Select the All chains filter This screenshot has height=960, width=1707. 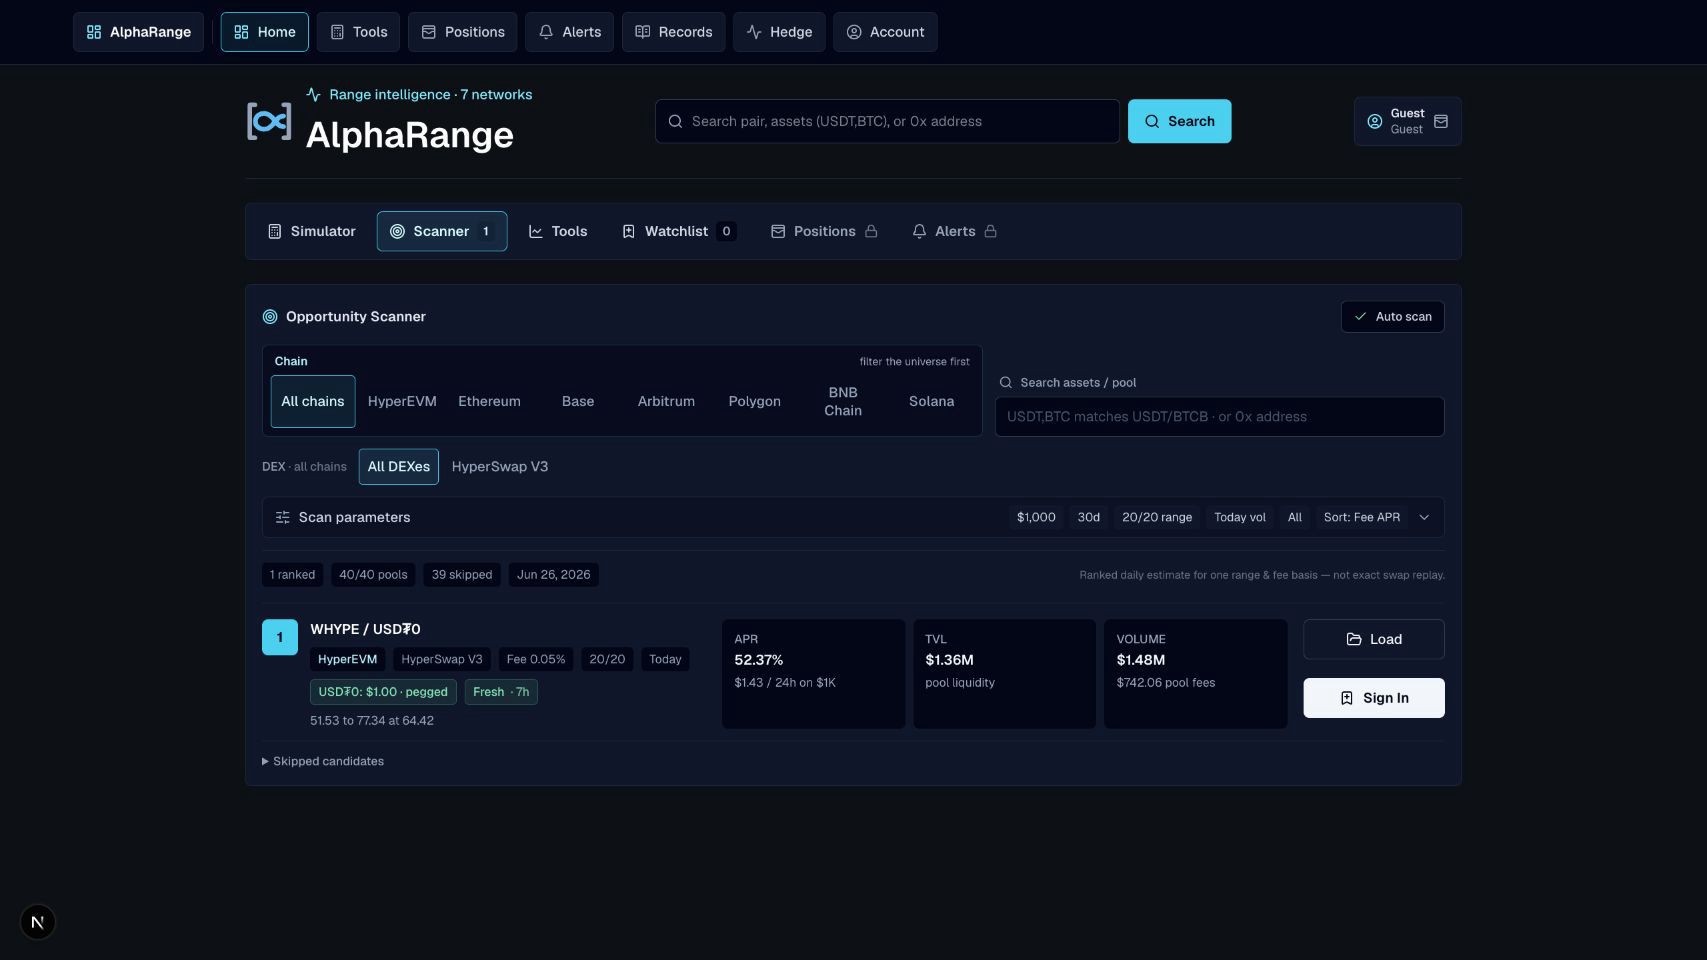point(313,401)
